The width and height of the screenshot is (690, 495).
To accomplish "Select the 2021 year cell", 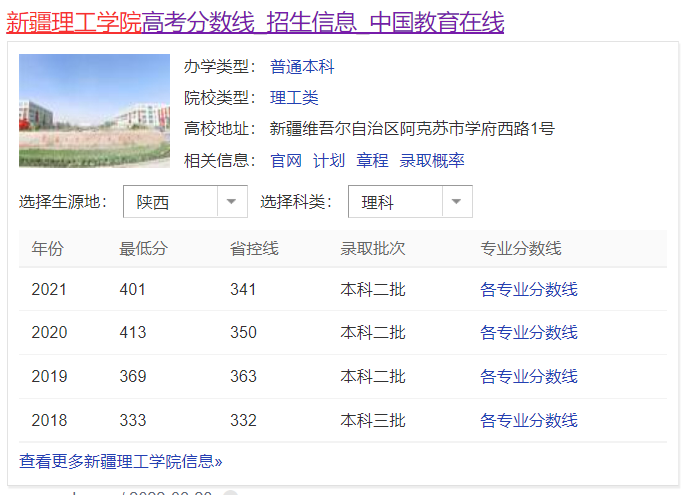I will click(49, 290).
